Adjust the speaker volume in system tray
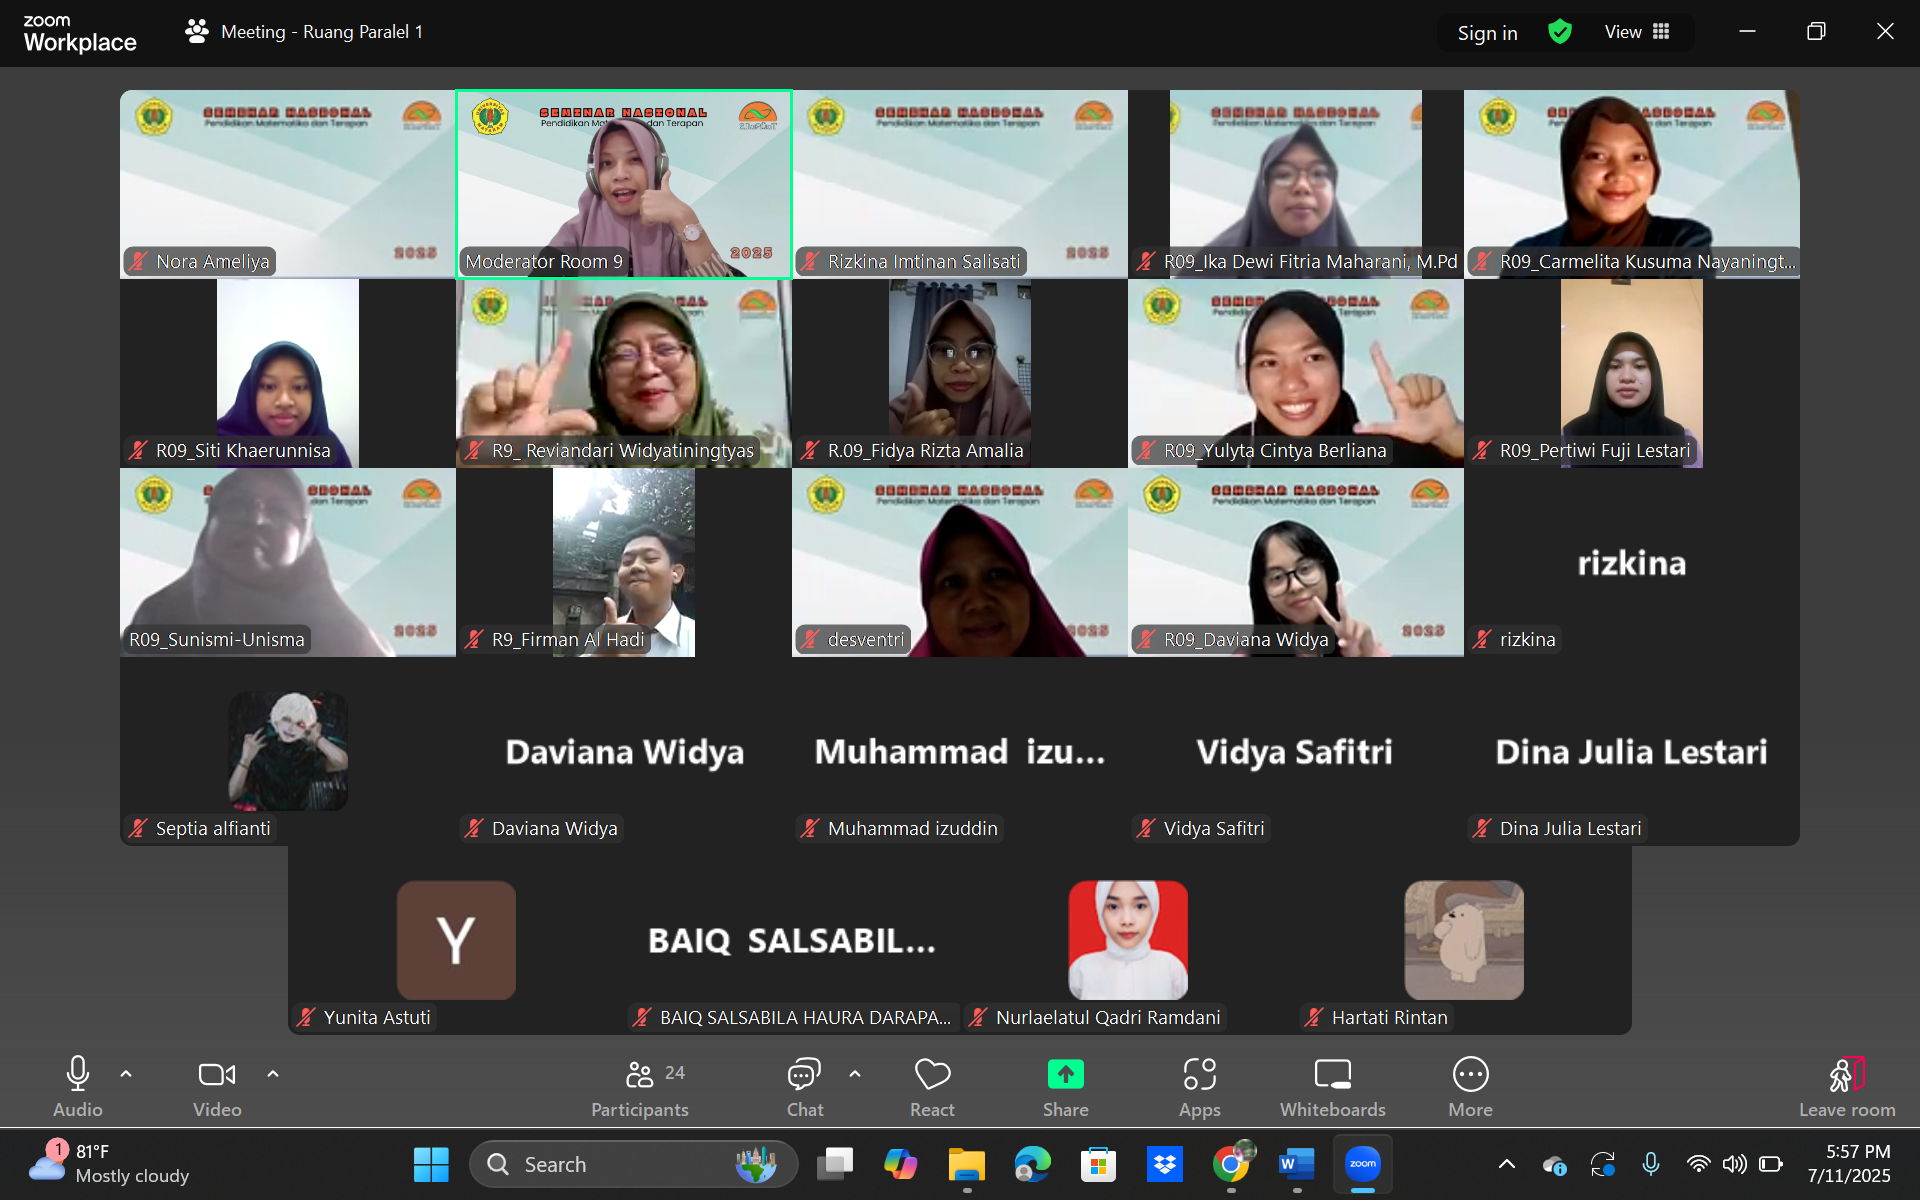The image size is (1920, 1200). pos(1735,1164)
